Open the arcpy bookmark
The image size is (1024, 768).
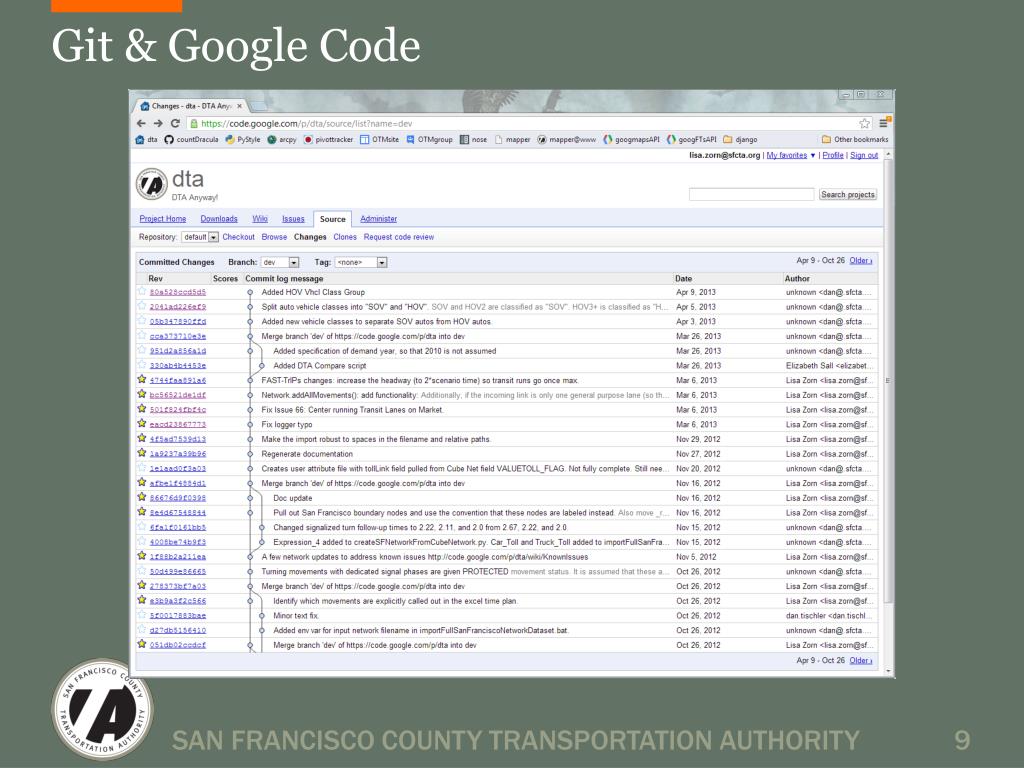coord(282,139)
